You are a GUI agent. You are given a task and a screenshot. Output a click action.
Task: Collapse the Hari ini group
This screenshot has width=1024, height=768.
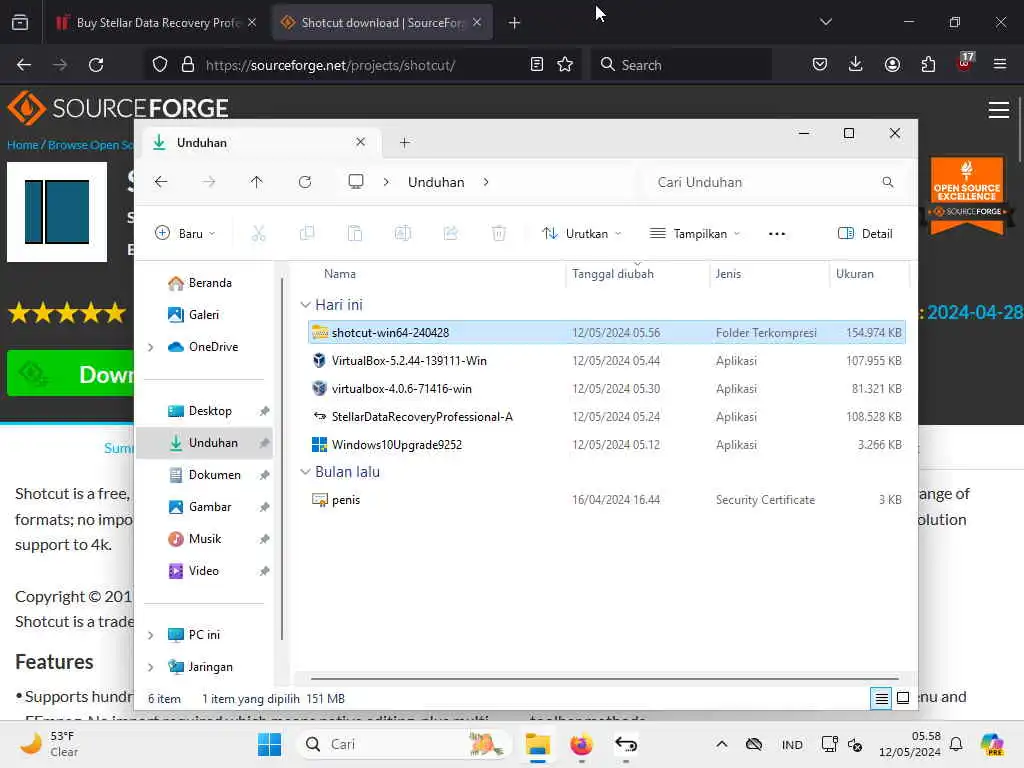click(305, 305)
